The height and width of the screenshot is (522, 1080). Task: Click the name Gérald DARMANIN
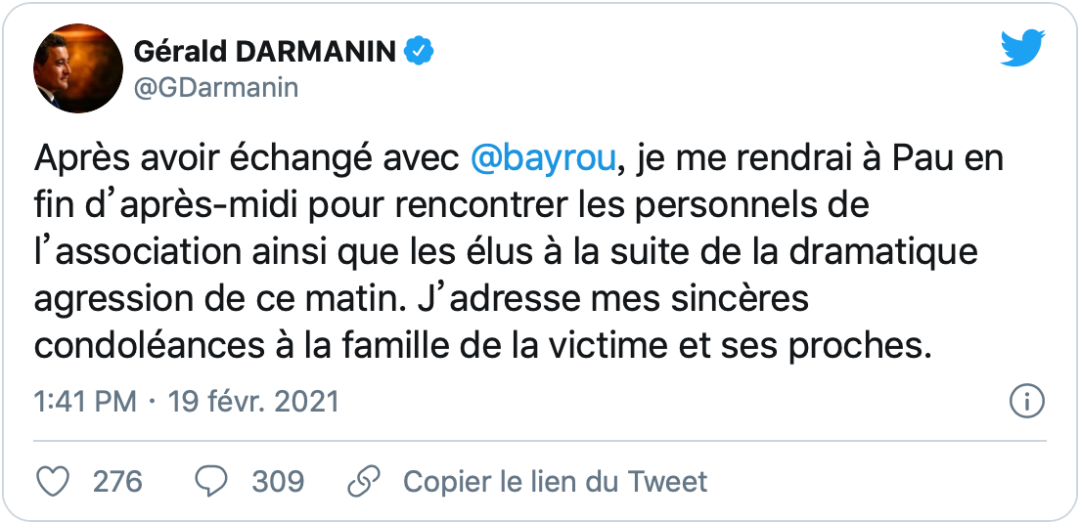(x=264, y=51)
